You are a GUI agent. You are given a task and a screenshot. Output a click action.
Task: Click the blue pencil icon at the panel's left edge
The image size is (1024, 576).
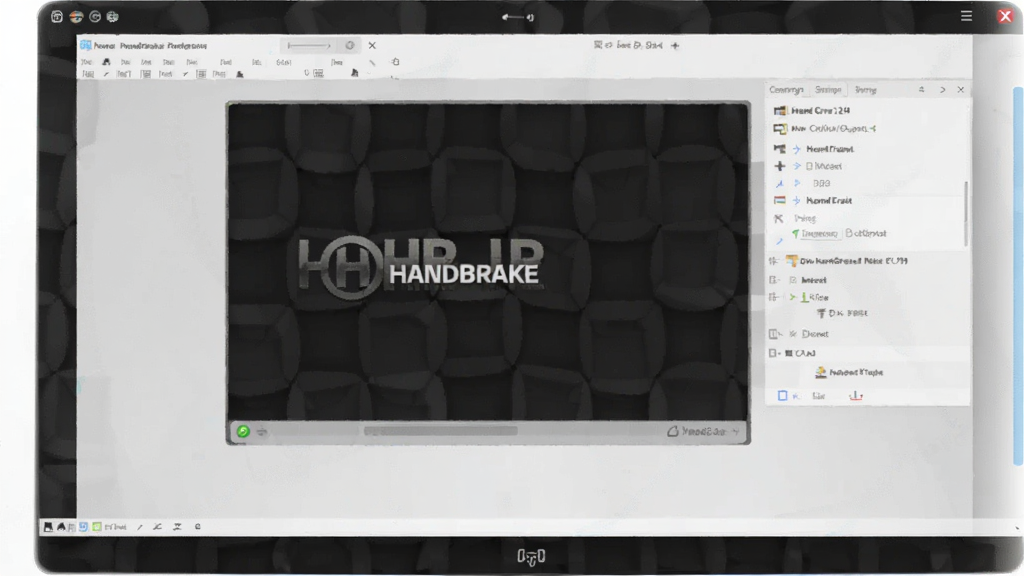point(779,241)
